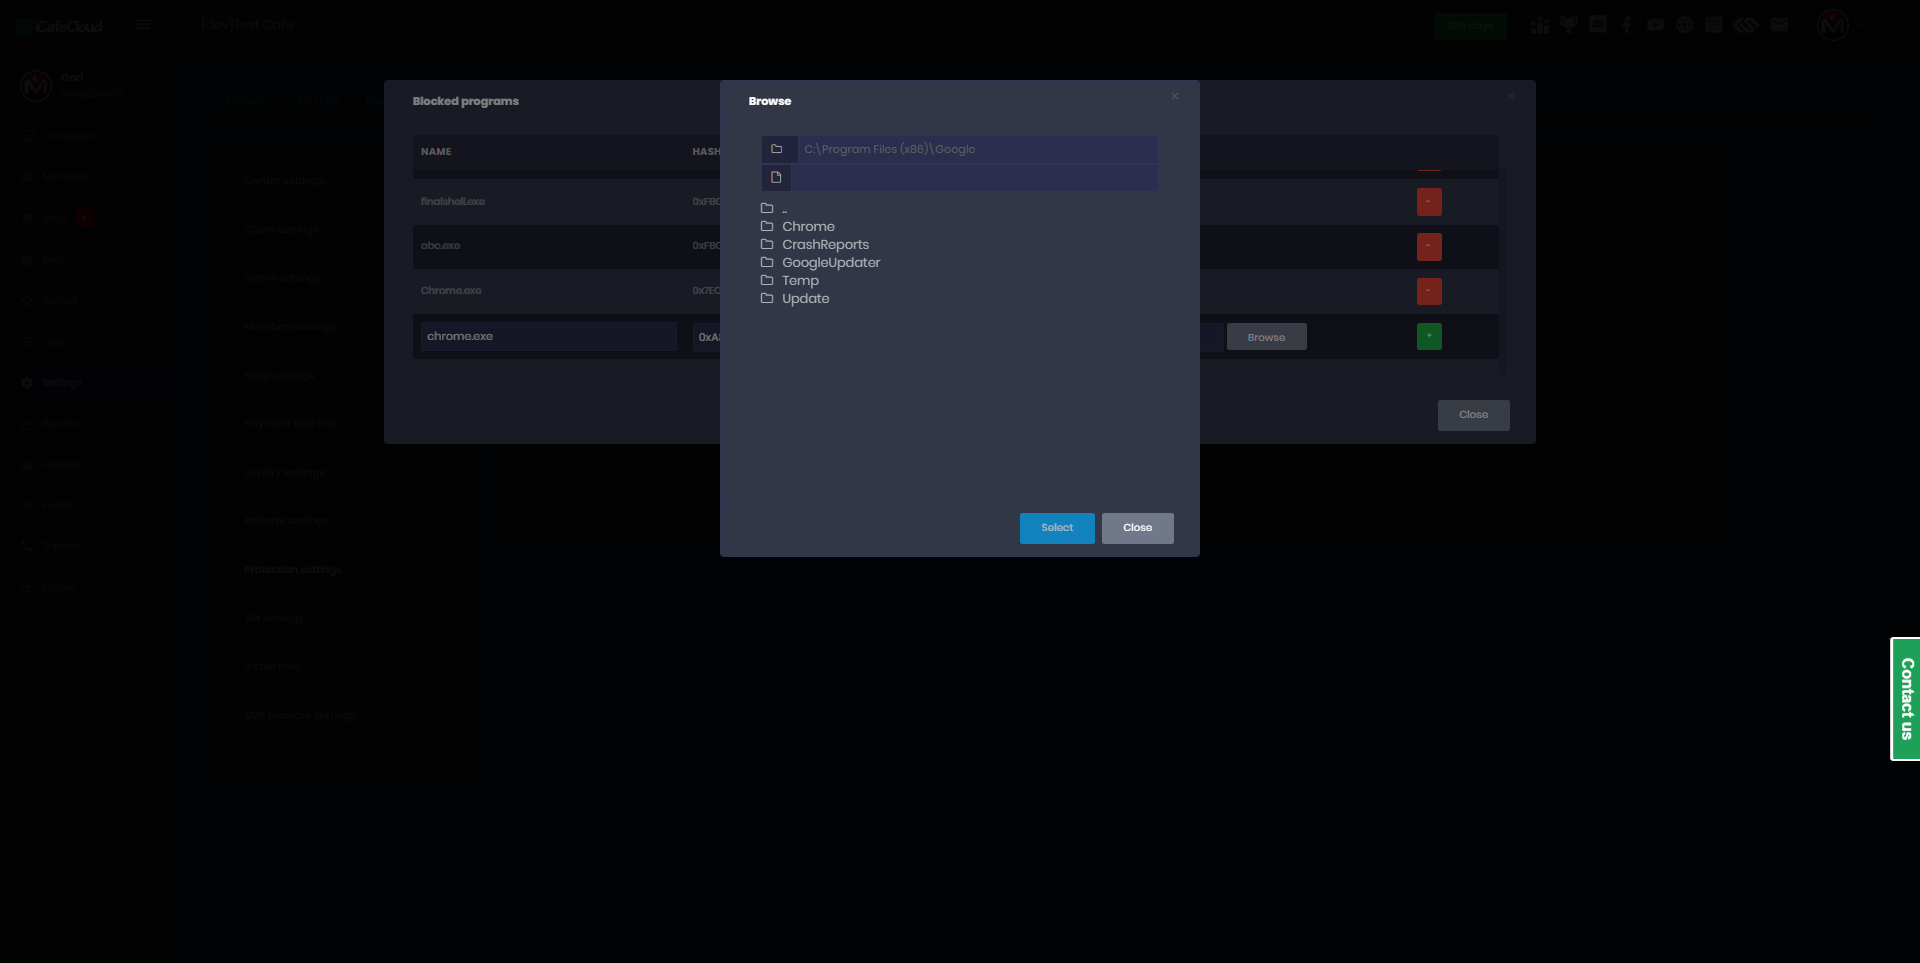Open Events in the sidebar
The width and height of the screenshot is (1920, 963).
48,505
